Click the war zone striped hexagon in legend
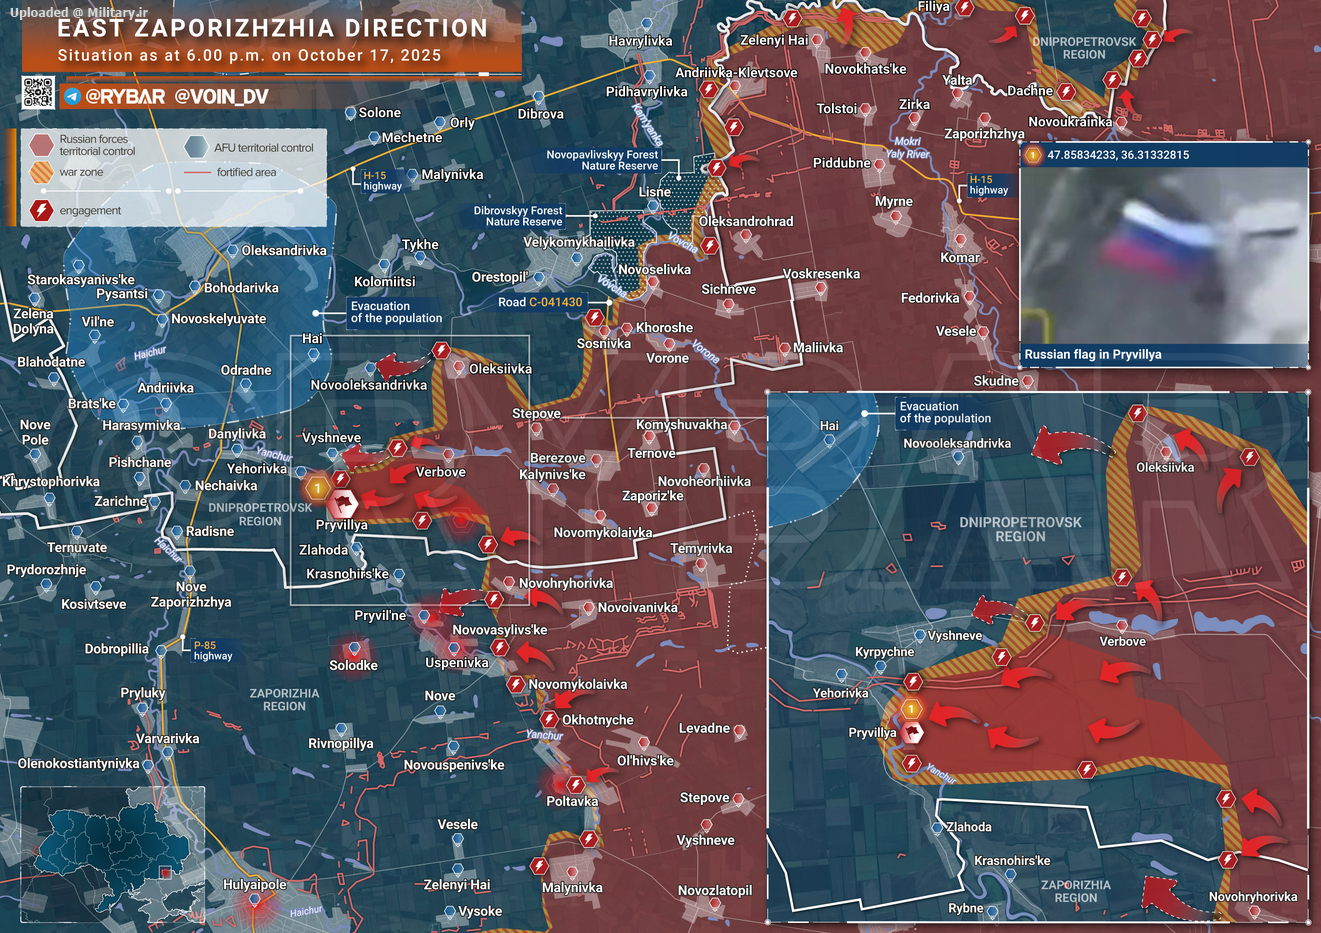1321x933 pixels. (41, 172)
